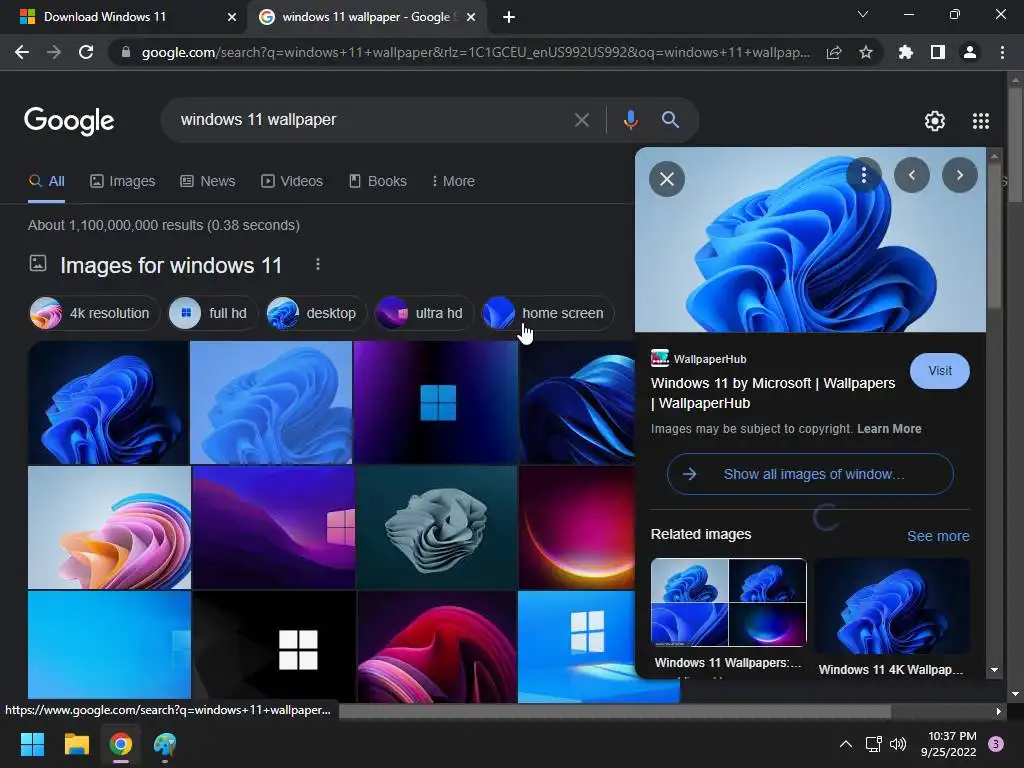
Task: Switch to Books search tab
Action: 377,181
